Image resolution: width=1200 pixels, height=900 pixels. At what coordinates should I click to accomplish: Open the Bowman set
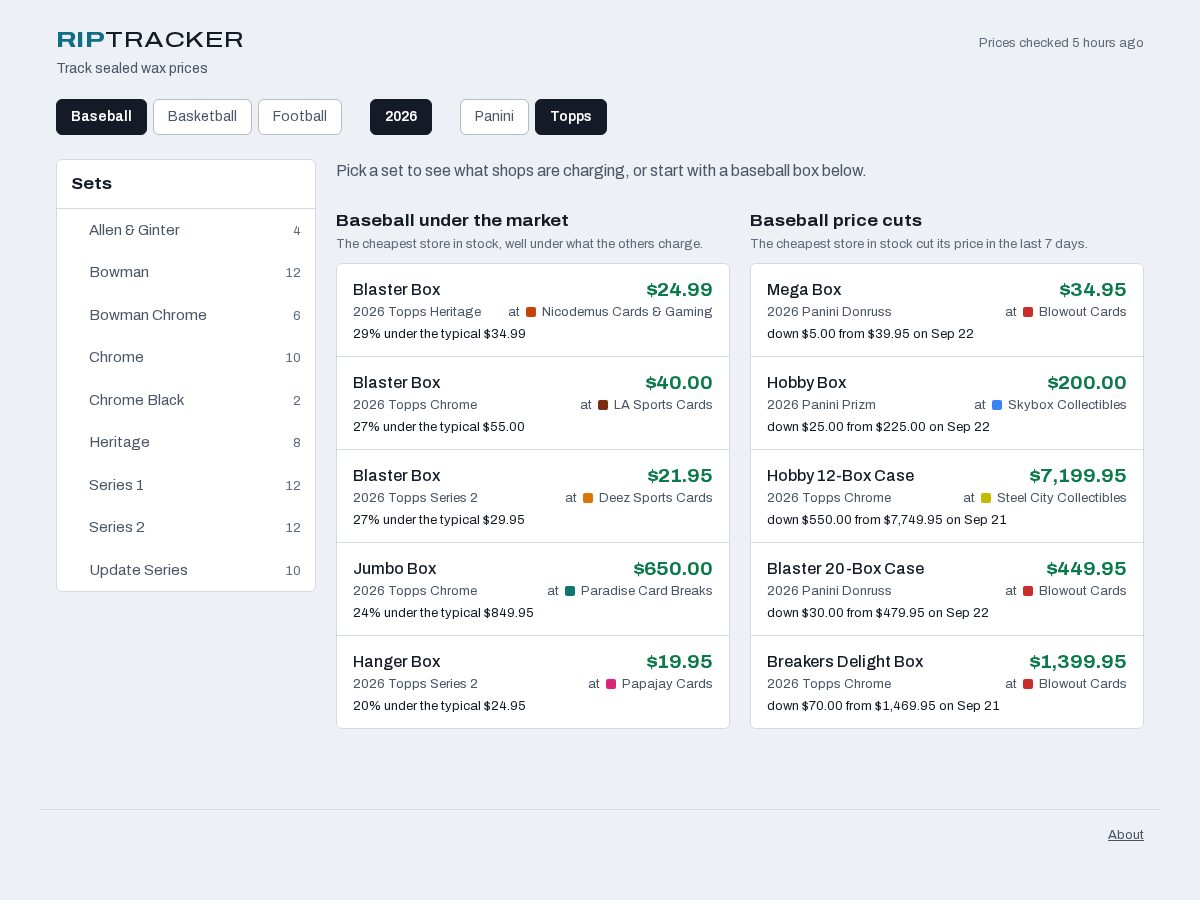(186, 272)
